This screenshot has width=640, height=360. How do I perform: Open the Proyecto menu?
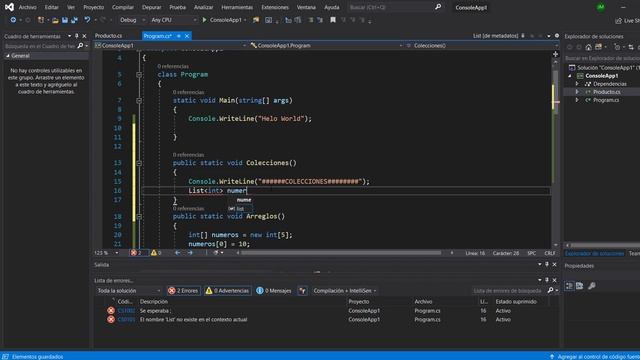tap(93, 7)
